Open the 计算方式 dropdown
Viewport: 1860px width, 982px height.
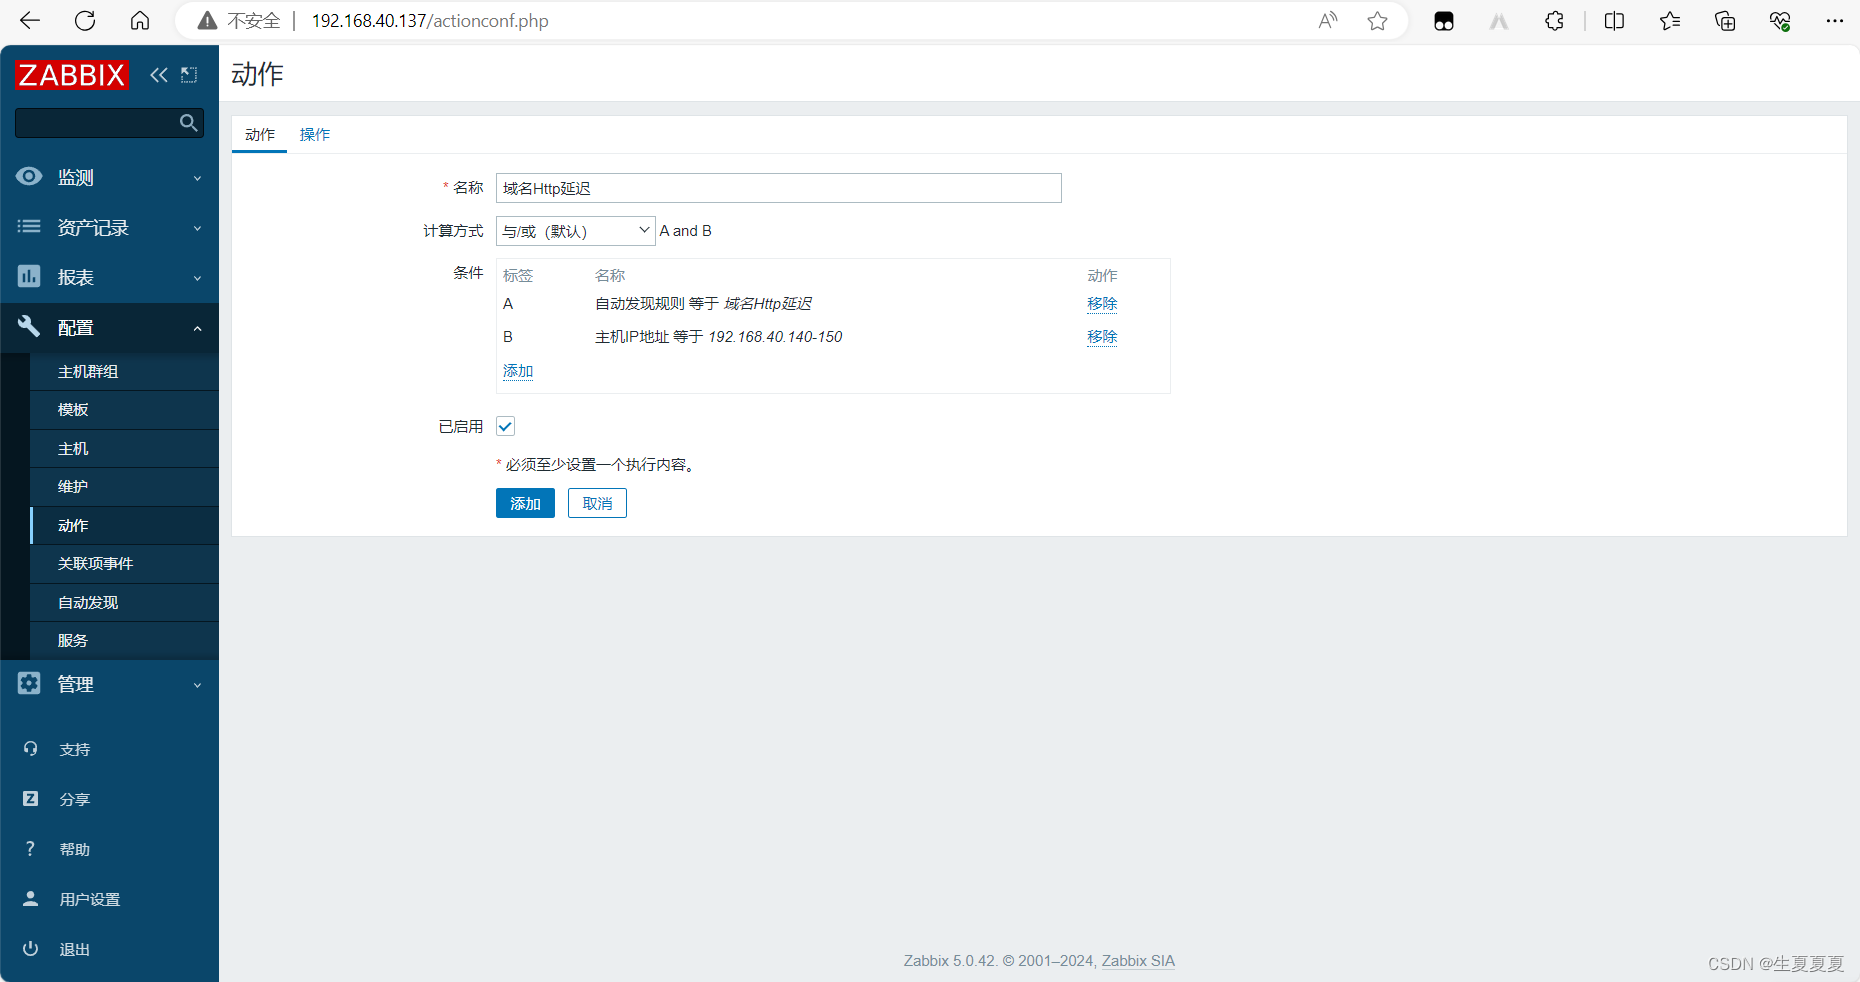pos(575,231)
